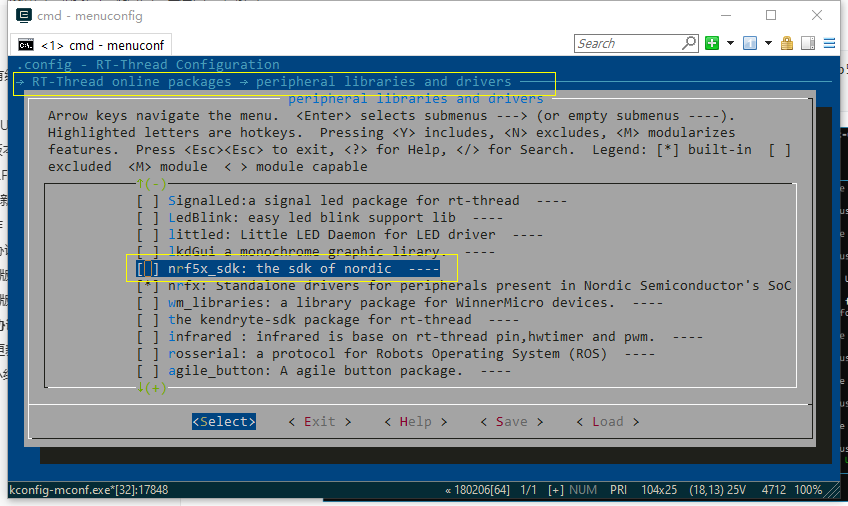The height and width of the screenshot is (506, 848).
Task: Open dropdown arrow next to new console
Action: click(x=730, y=43)
